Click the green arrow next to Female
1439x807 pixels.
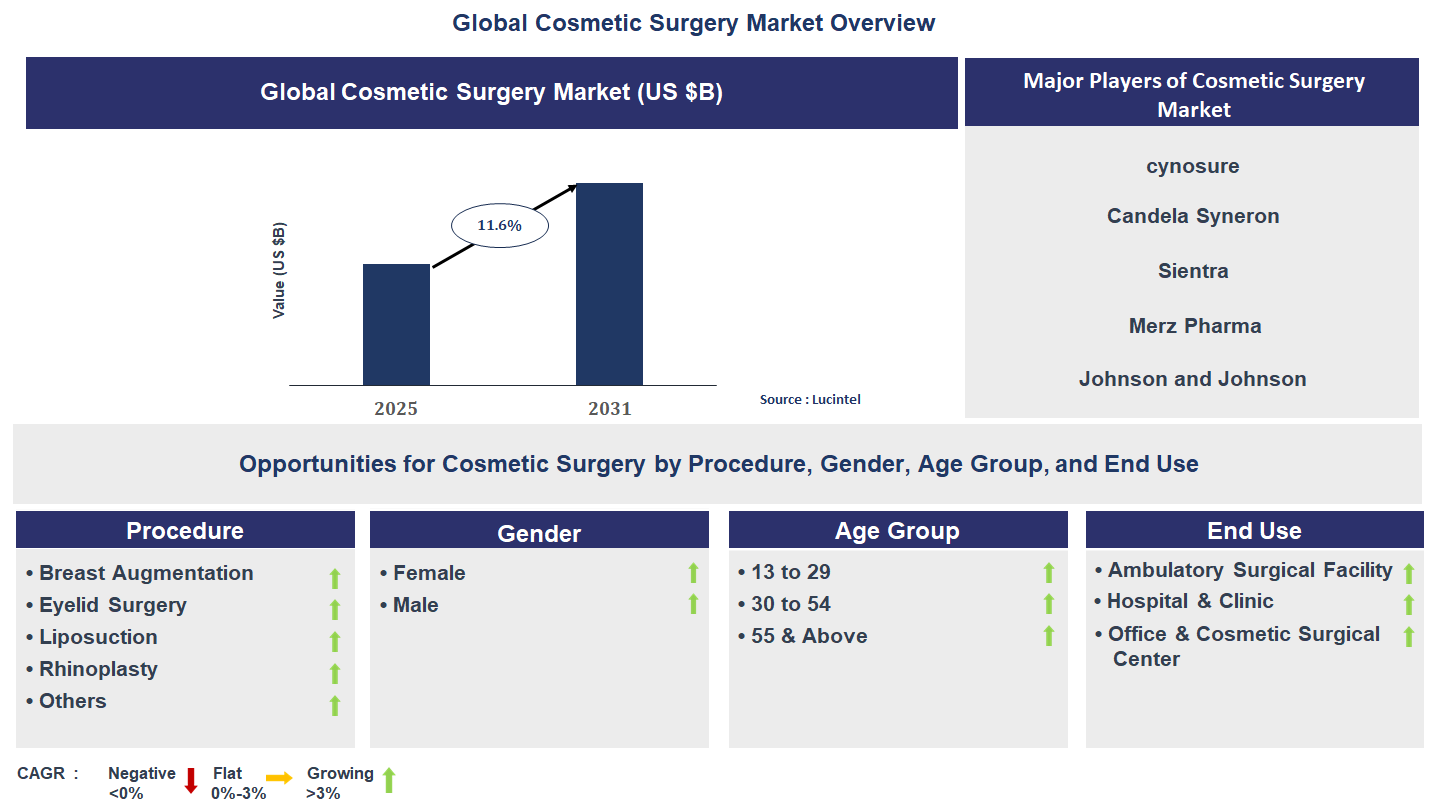(693, 572)
